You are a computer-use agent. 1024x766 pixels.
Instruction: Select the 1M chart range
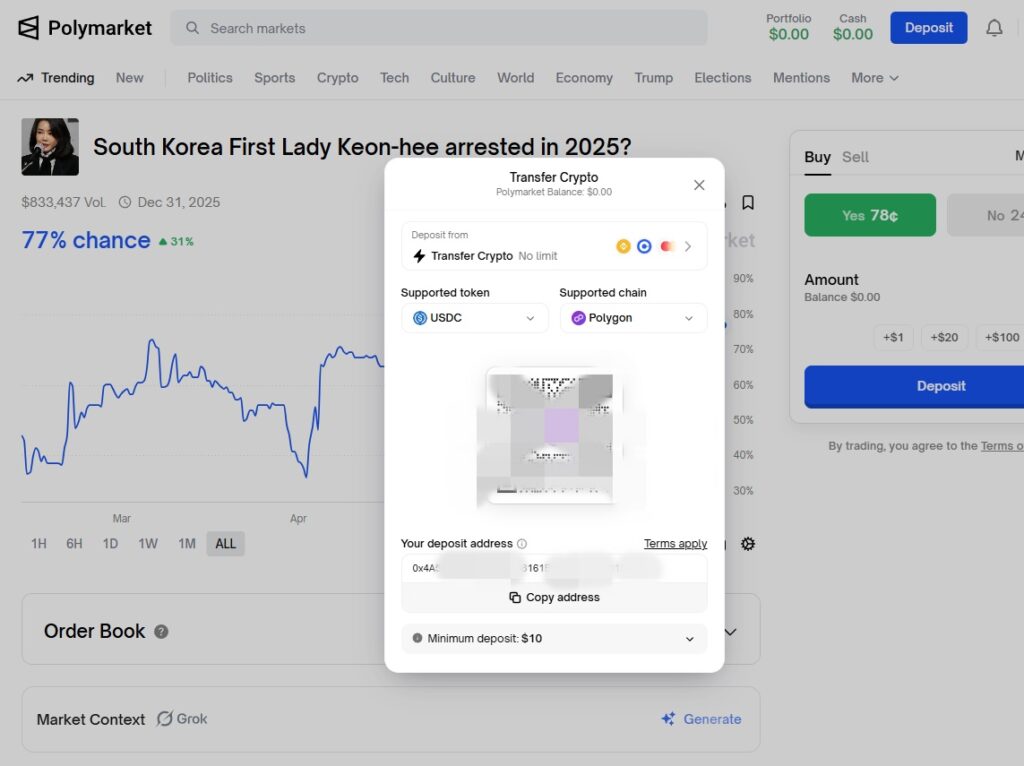(x=187, y=543)
